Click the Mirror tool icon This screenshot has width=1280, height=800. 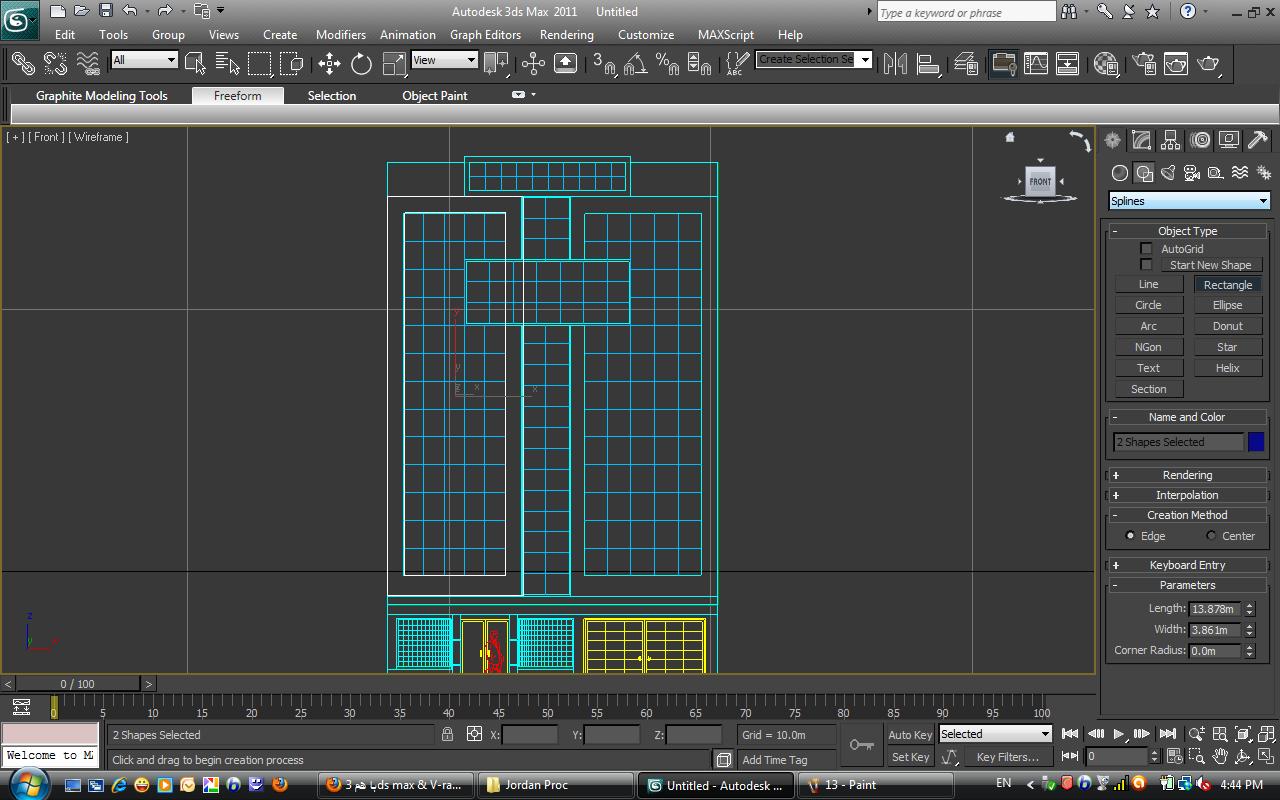[895, 64]
